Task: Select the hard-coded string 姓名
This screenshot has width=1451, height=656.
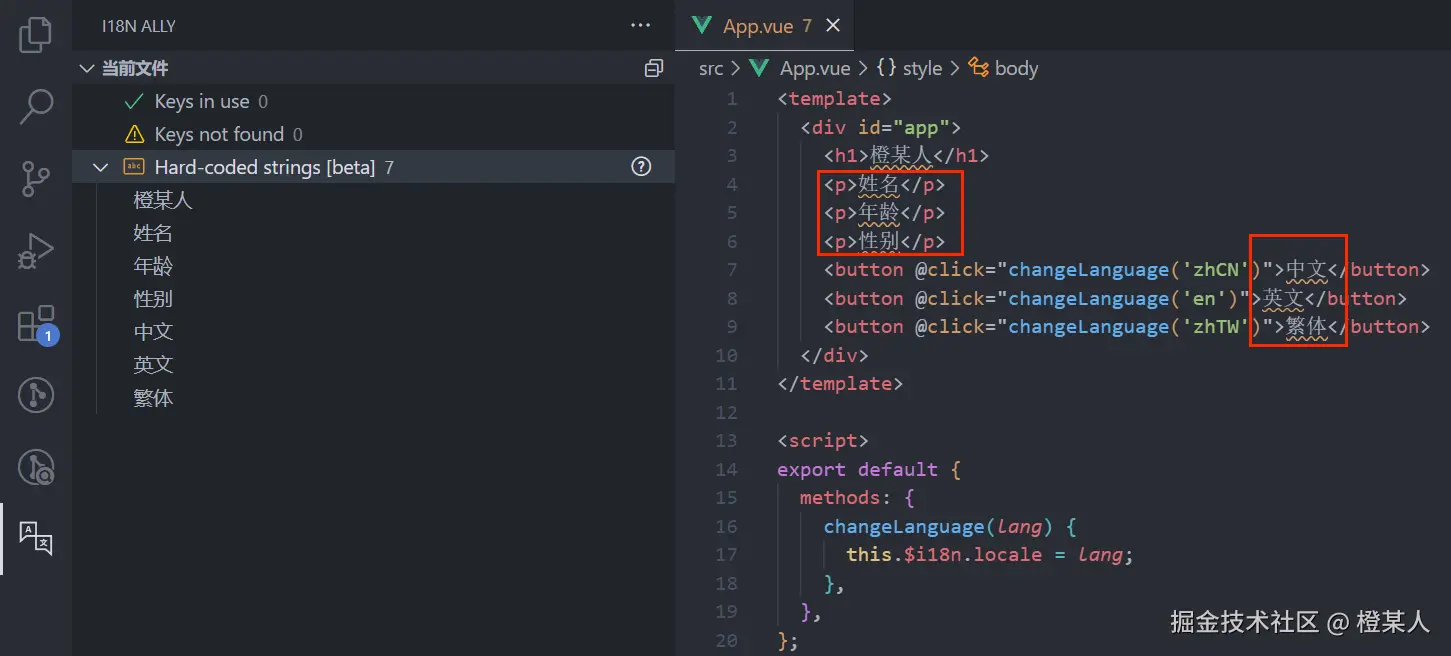Action: click(153, 233)
